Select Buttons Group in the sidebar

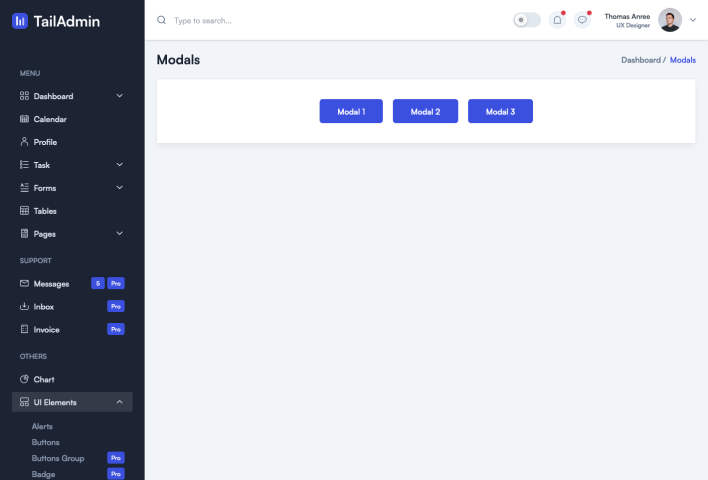(x=58, y=458)
